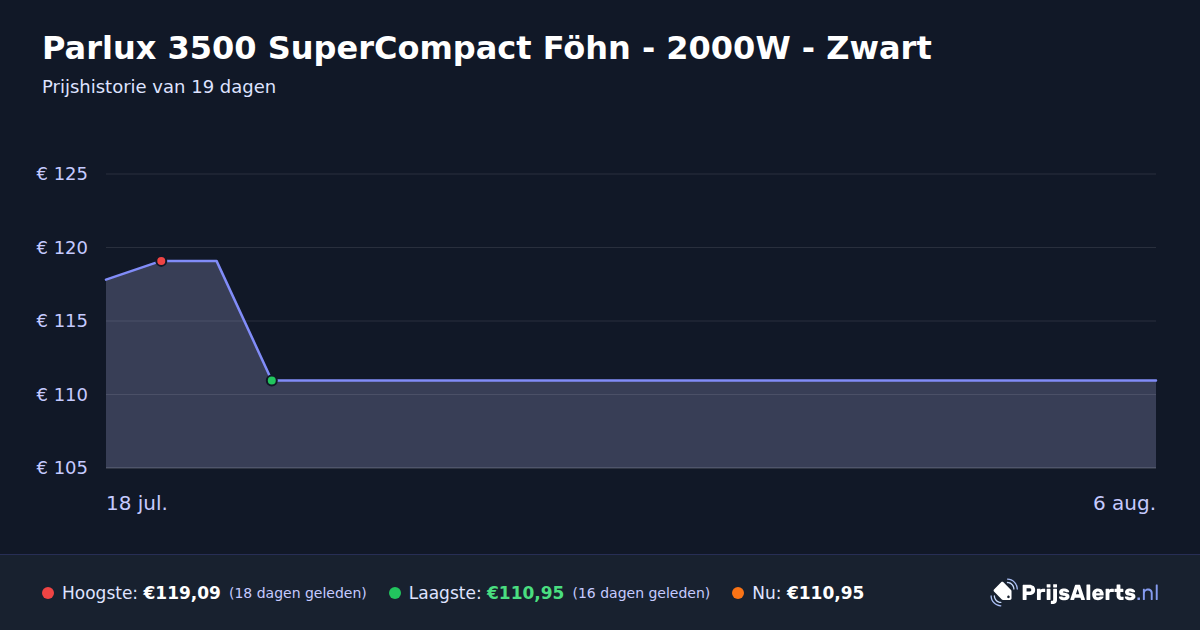Click the green dot next to Laagste
The height and width of the screenshot is (630, 1200).
point(395,593)
